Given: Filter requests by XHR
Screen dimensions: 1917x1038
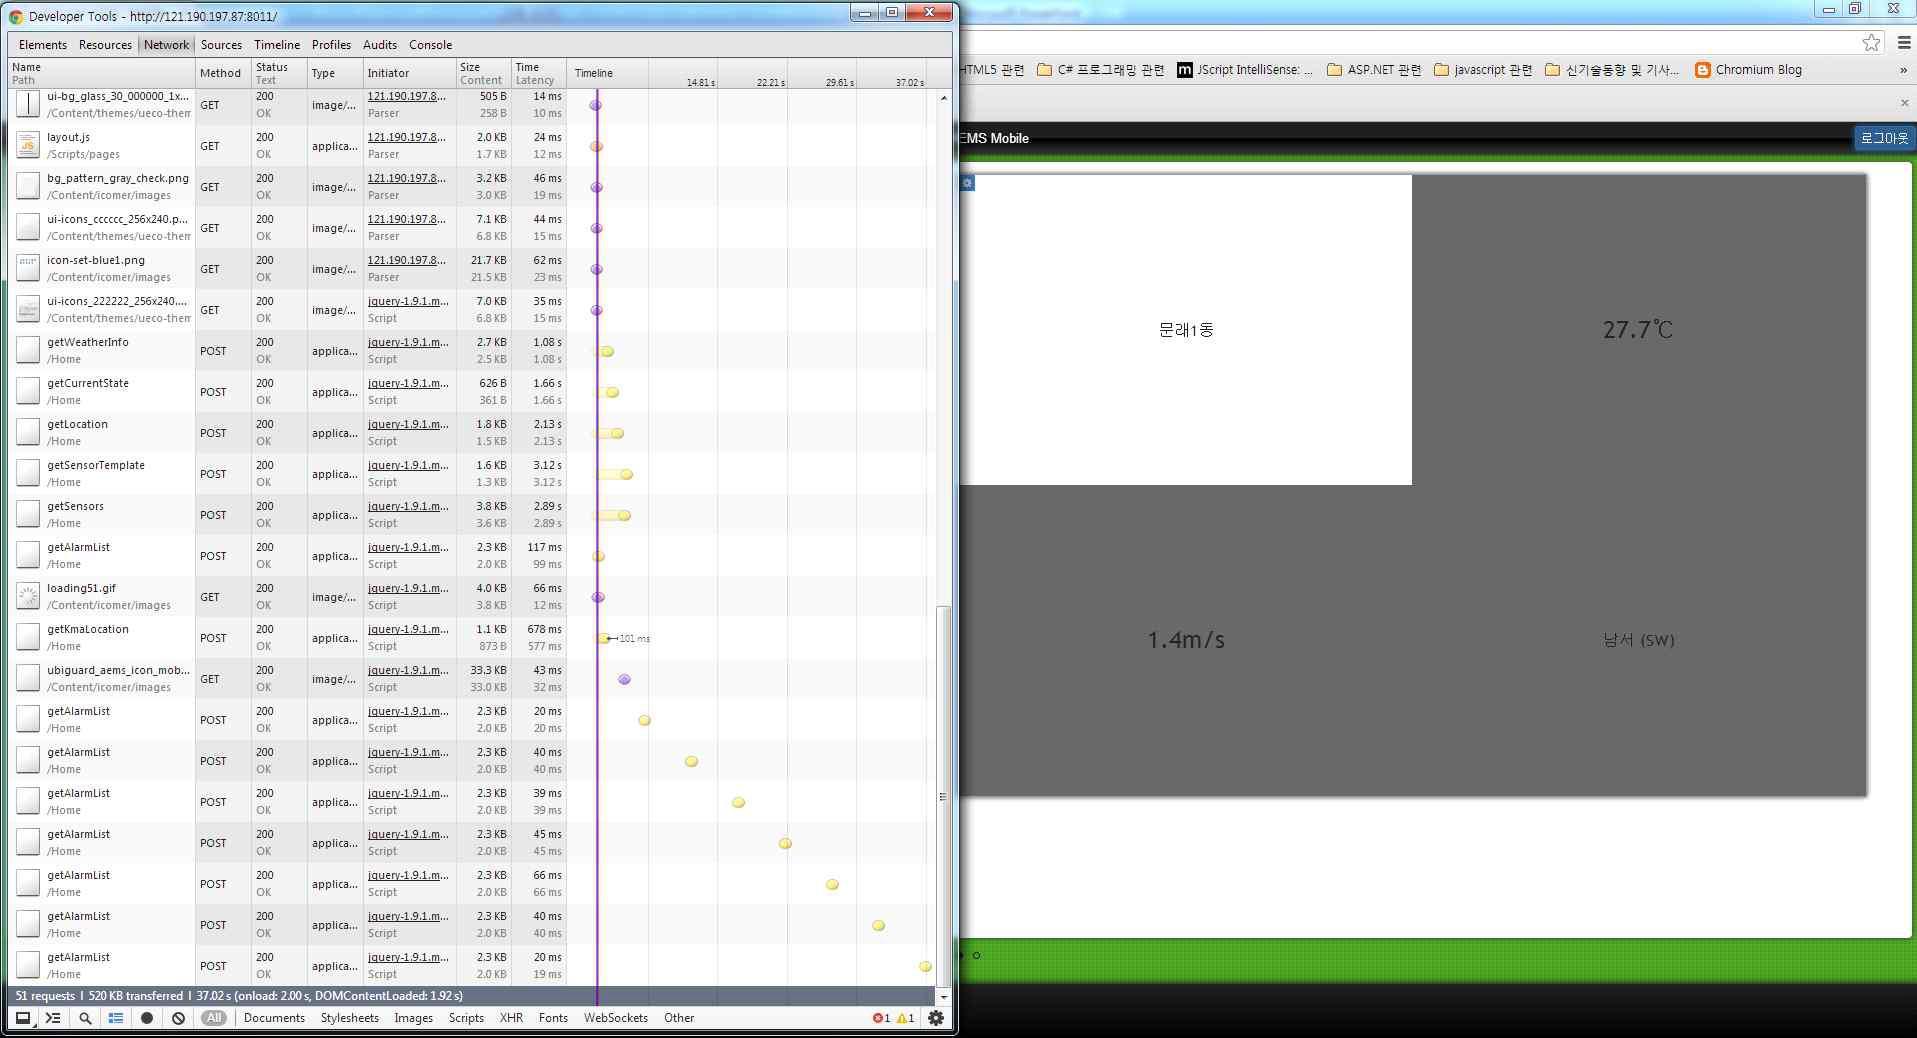Looking at the screenshot, I should click(511, 1018).
